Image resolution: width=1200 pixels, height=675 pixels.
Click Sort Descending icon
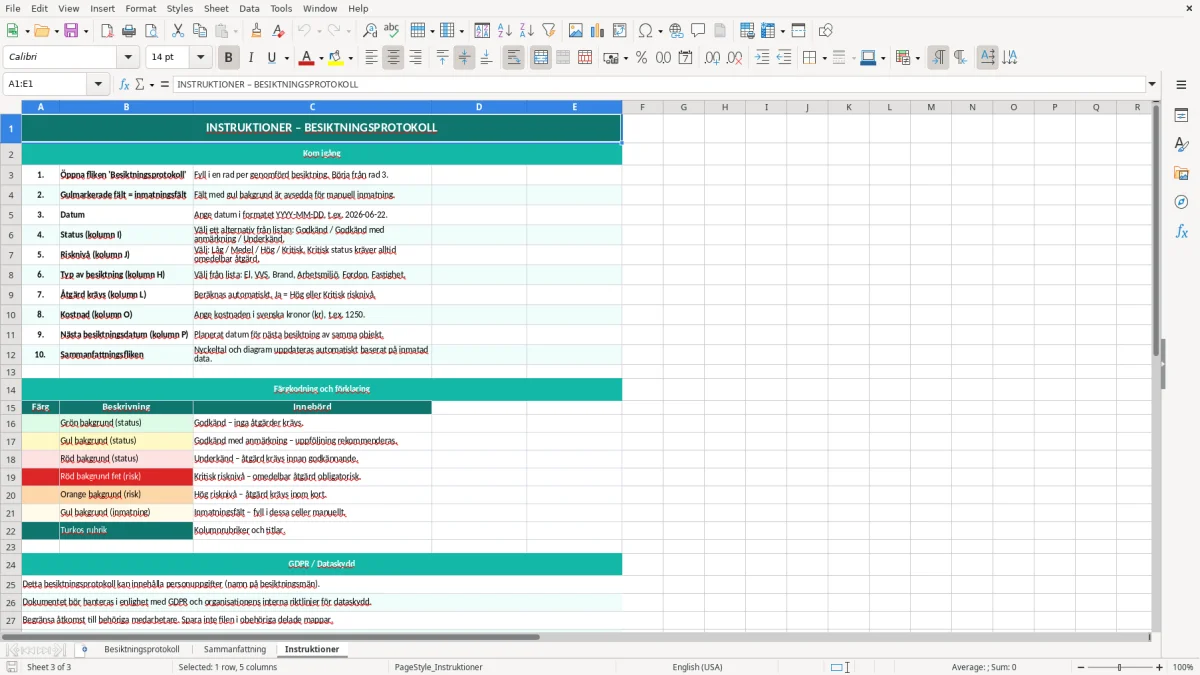point(527,31)
